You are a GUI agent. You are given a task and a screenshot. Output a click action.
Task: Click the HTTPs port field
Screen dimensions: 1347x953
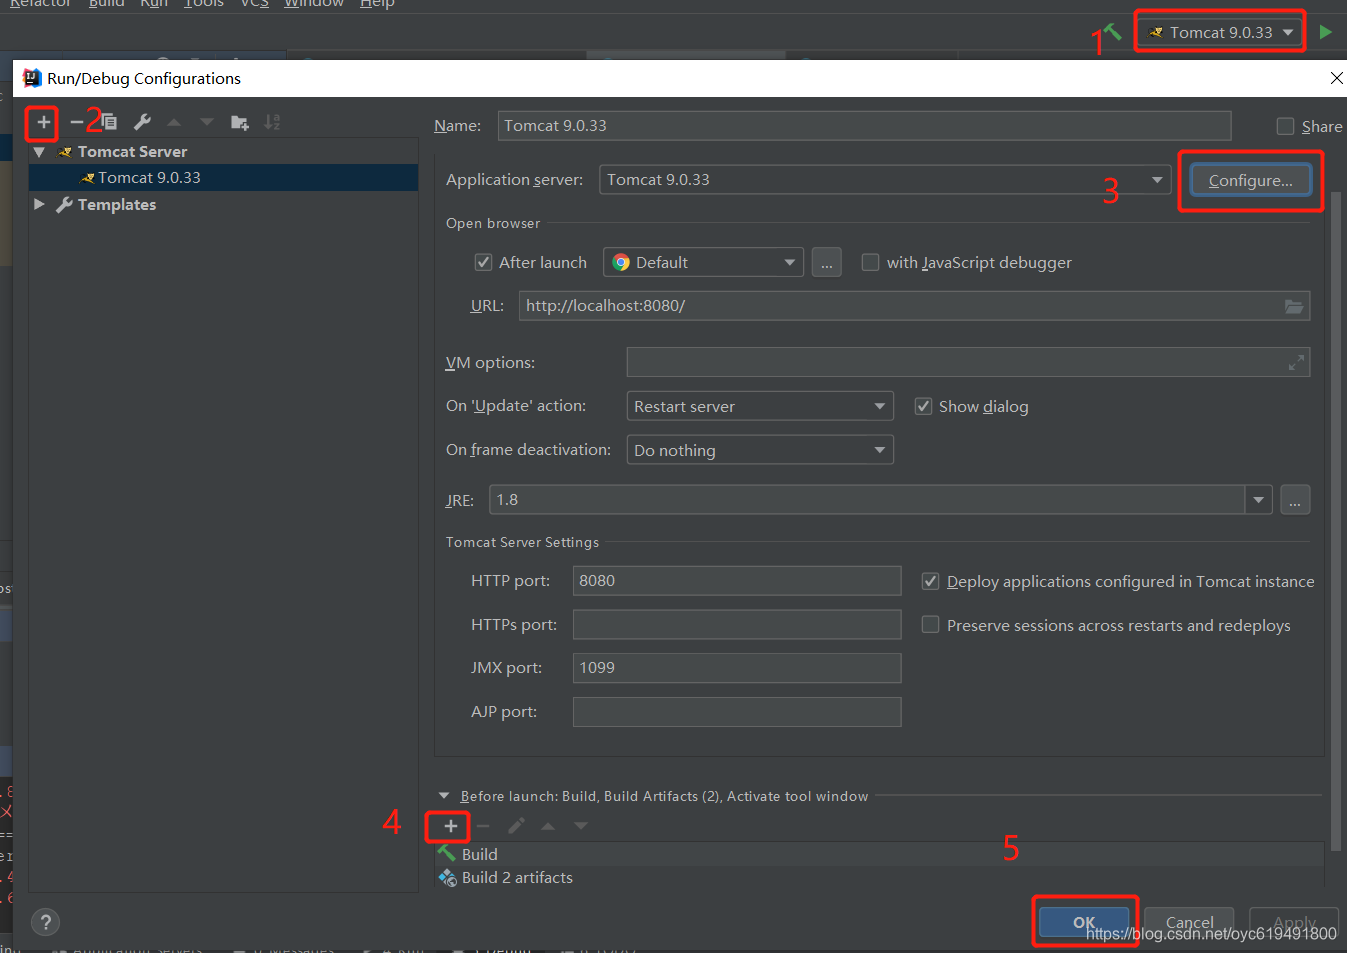737,625
